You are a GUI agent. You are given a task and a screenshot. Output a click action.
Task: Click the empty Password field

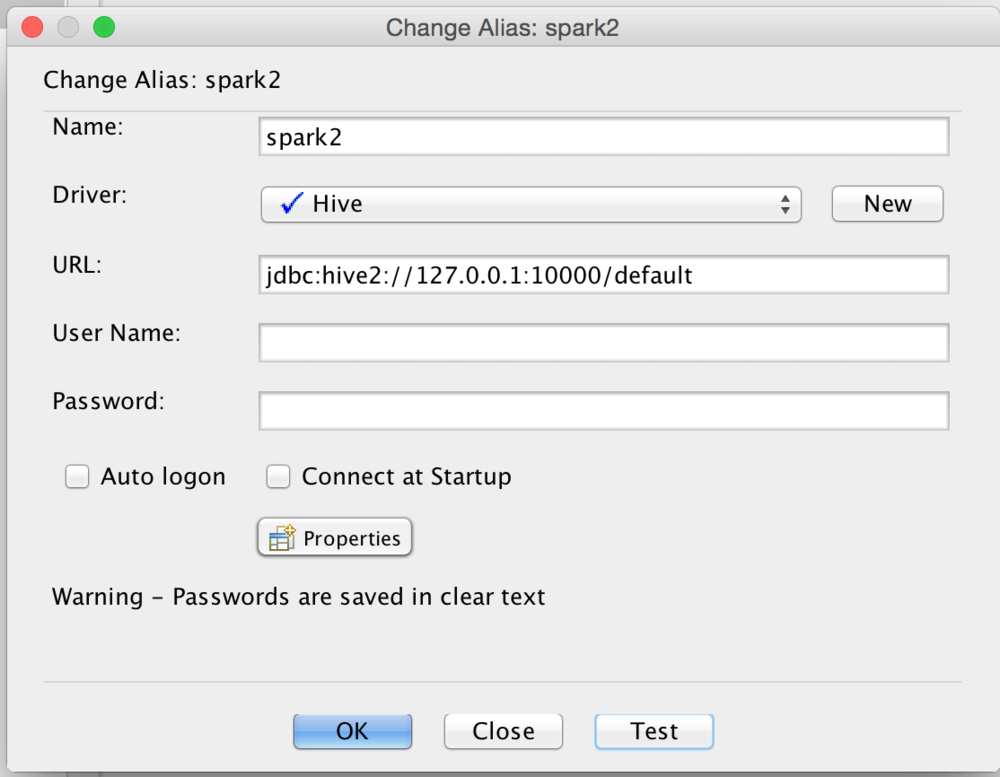tap(603, 411)
